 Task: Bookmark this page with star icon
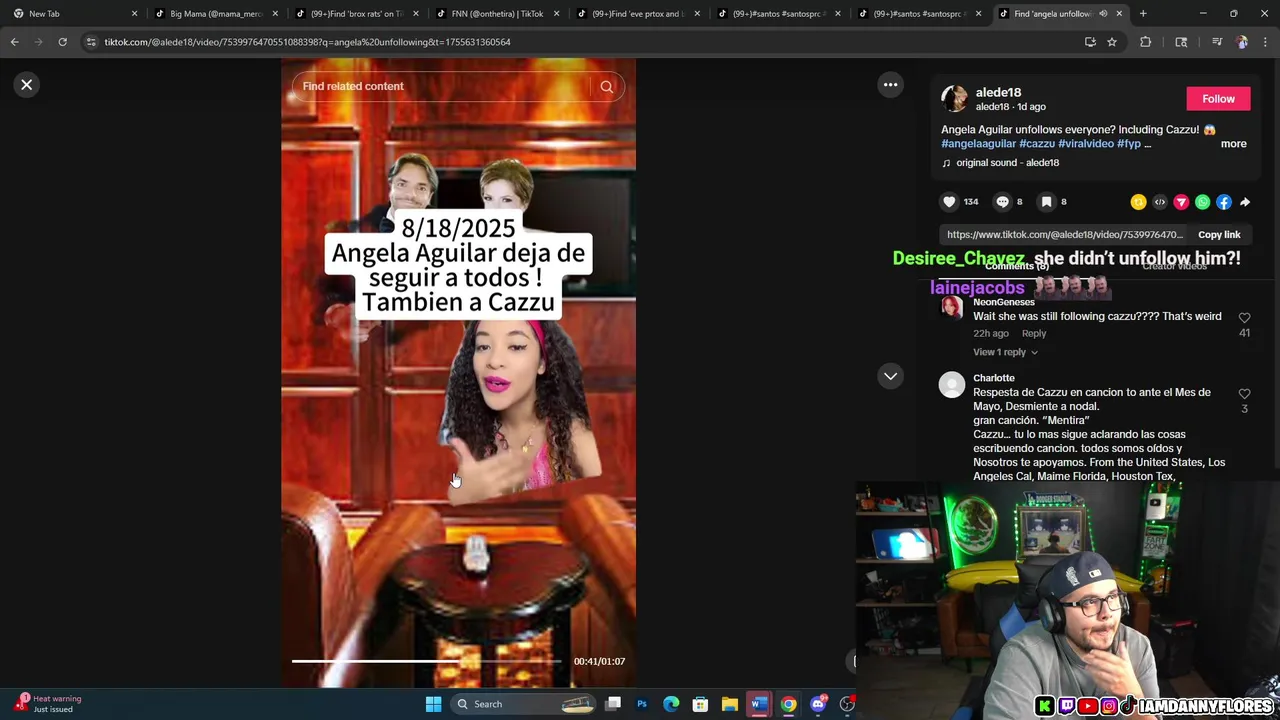click(x=1111, y=42)
